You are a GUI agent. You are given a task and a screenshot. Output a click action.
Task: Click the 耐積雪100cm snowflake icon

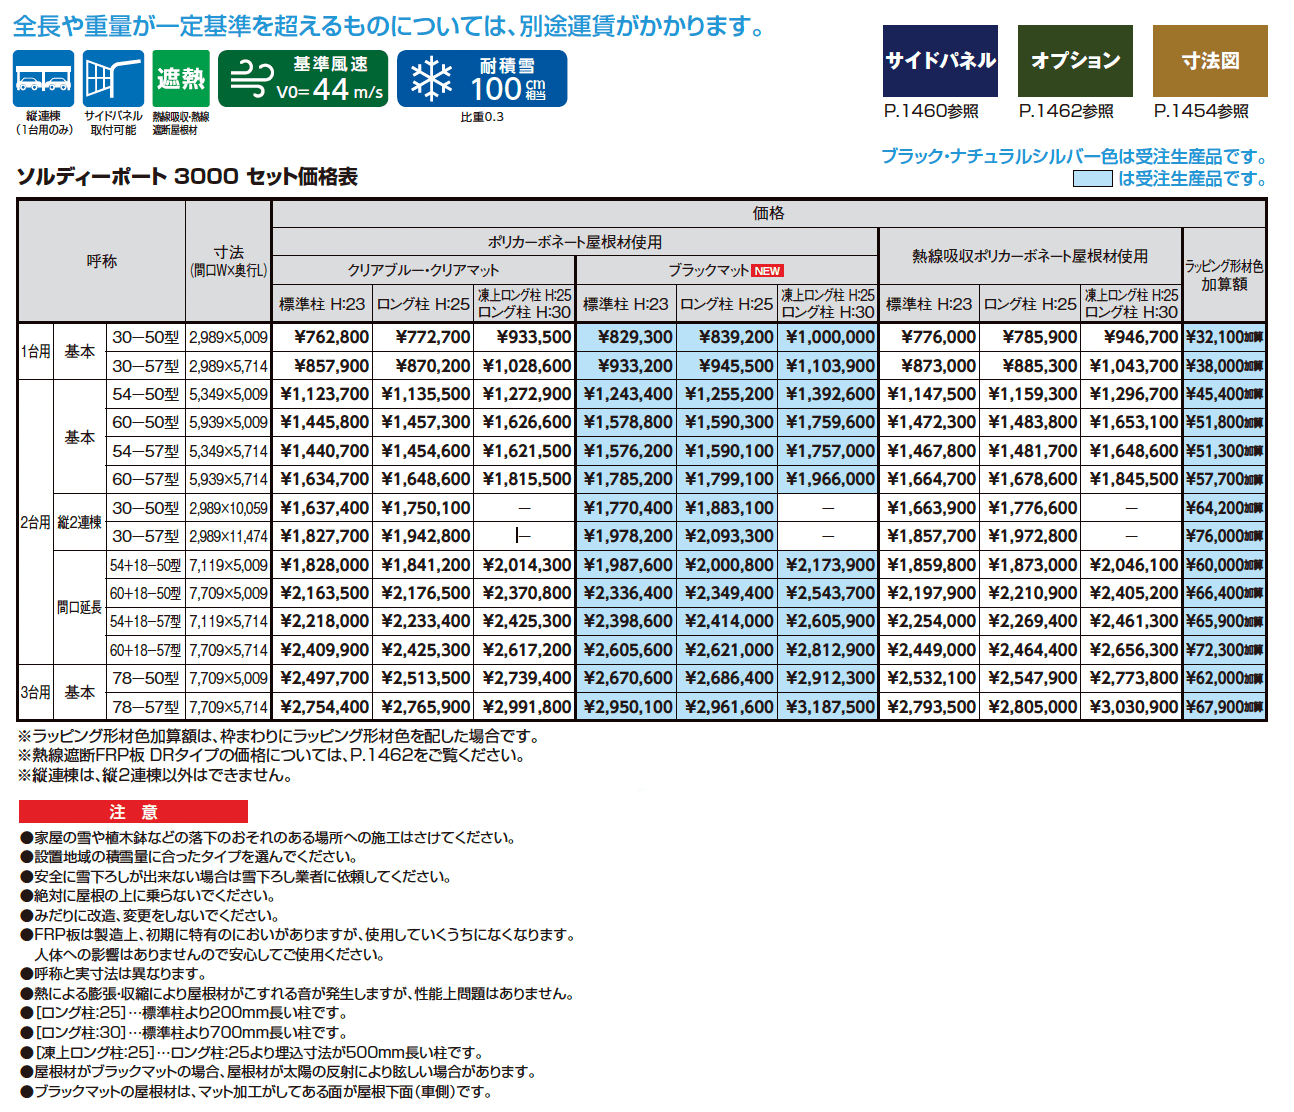tap(484, 78)
